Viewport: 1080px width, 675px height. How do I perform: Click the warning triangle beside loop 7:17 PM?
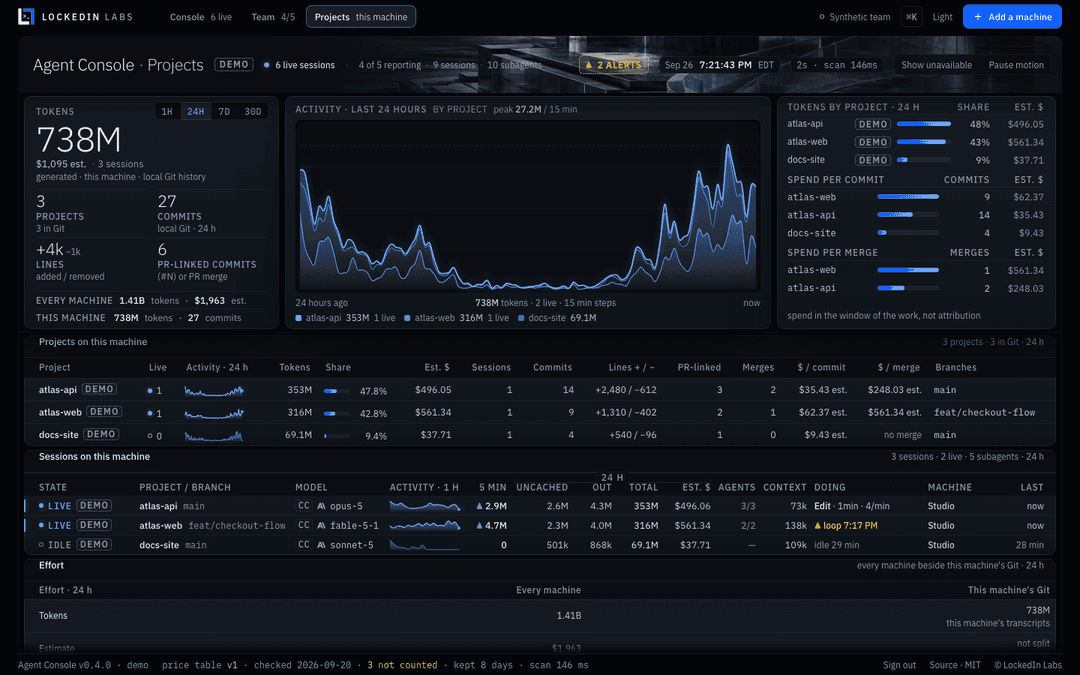[818, 526]
